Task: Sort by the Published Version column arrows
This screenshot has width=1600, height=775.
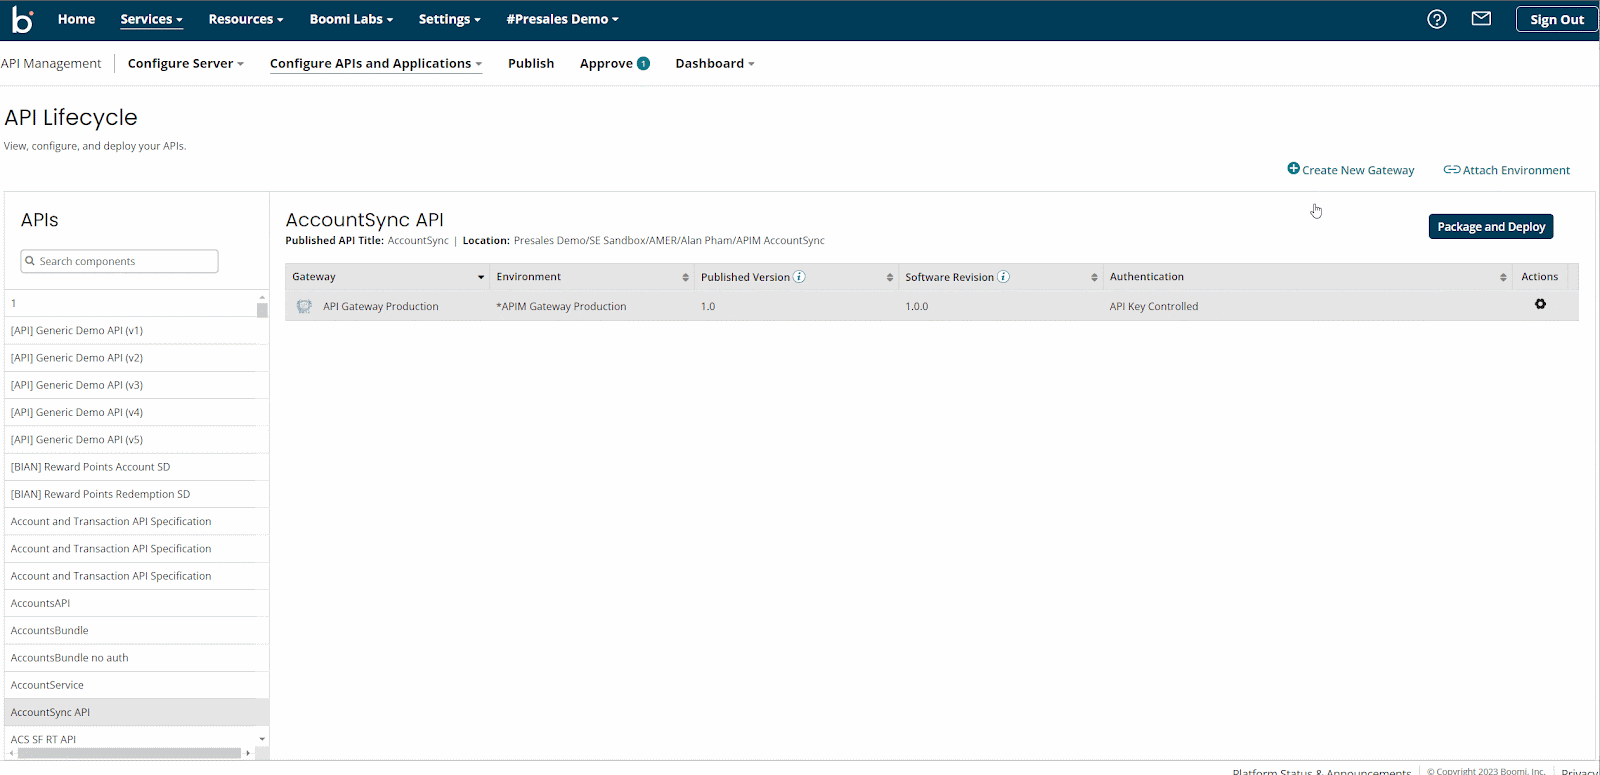Action: point(889,277)
